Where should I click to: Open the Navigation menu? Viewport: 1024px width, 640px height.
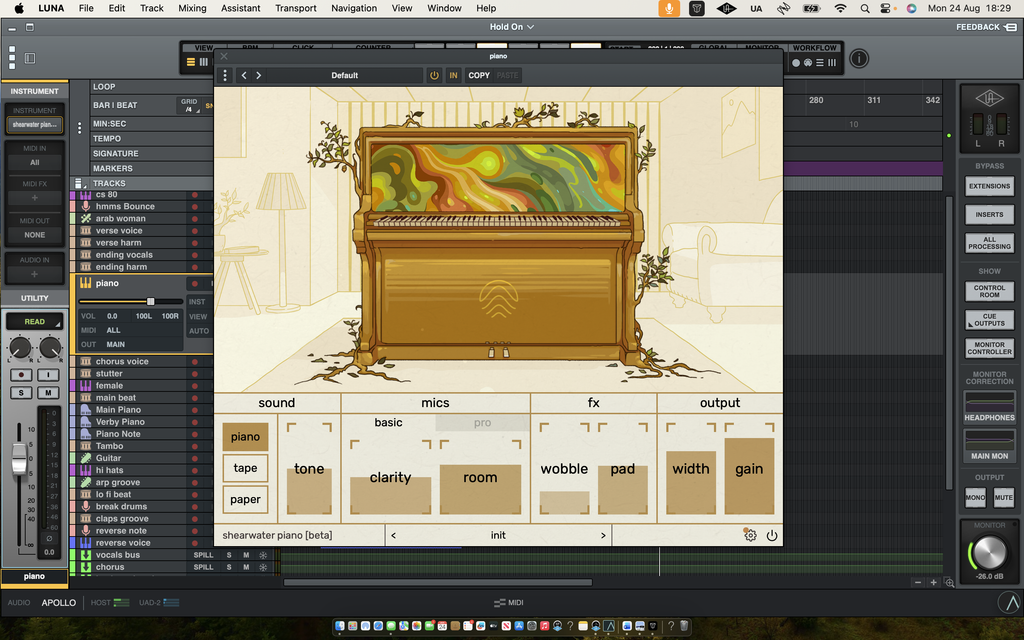coord(354,8)
